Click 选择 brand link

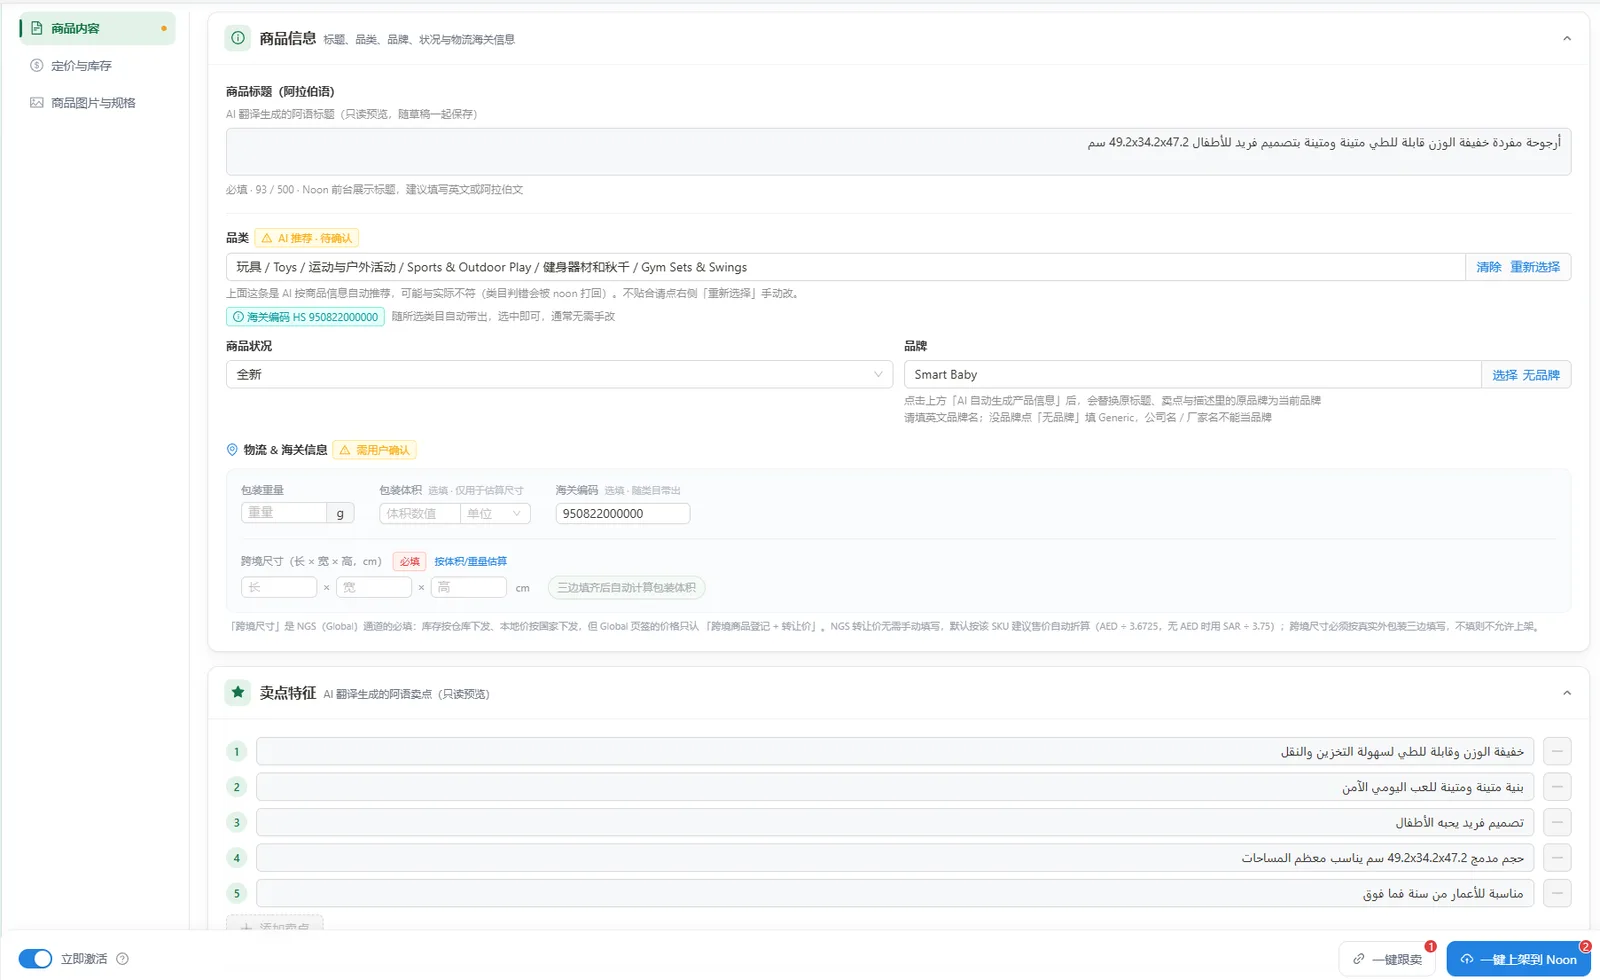[1504, 375]
